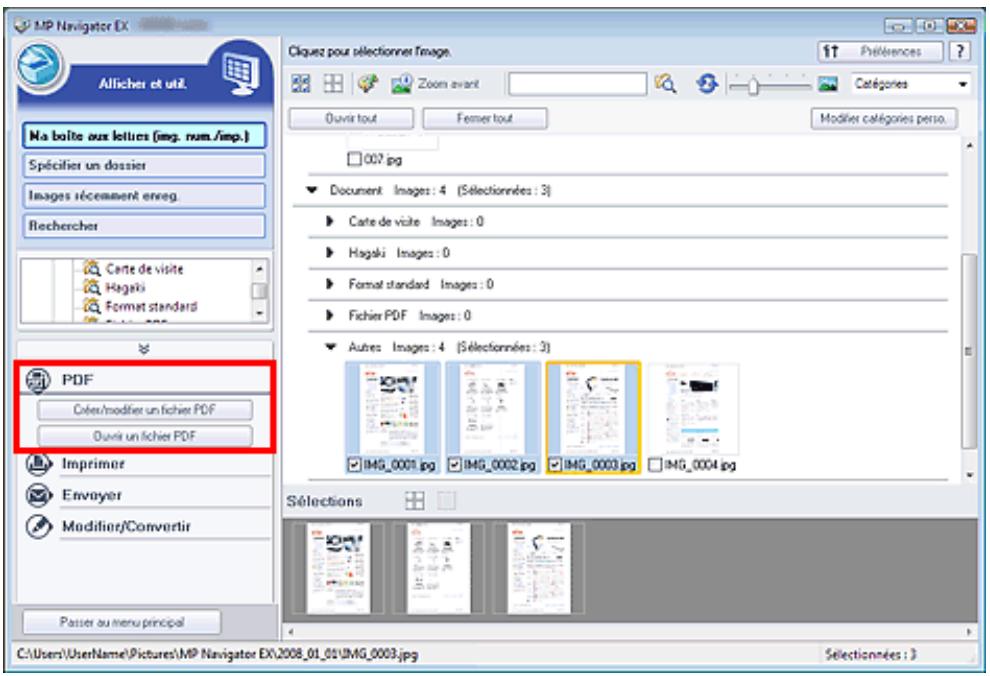Click the select all images toolbar icon
The width and height of the screenshot is (990, 676).
click(301, 84)
